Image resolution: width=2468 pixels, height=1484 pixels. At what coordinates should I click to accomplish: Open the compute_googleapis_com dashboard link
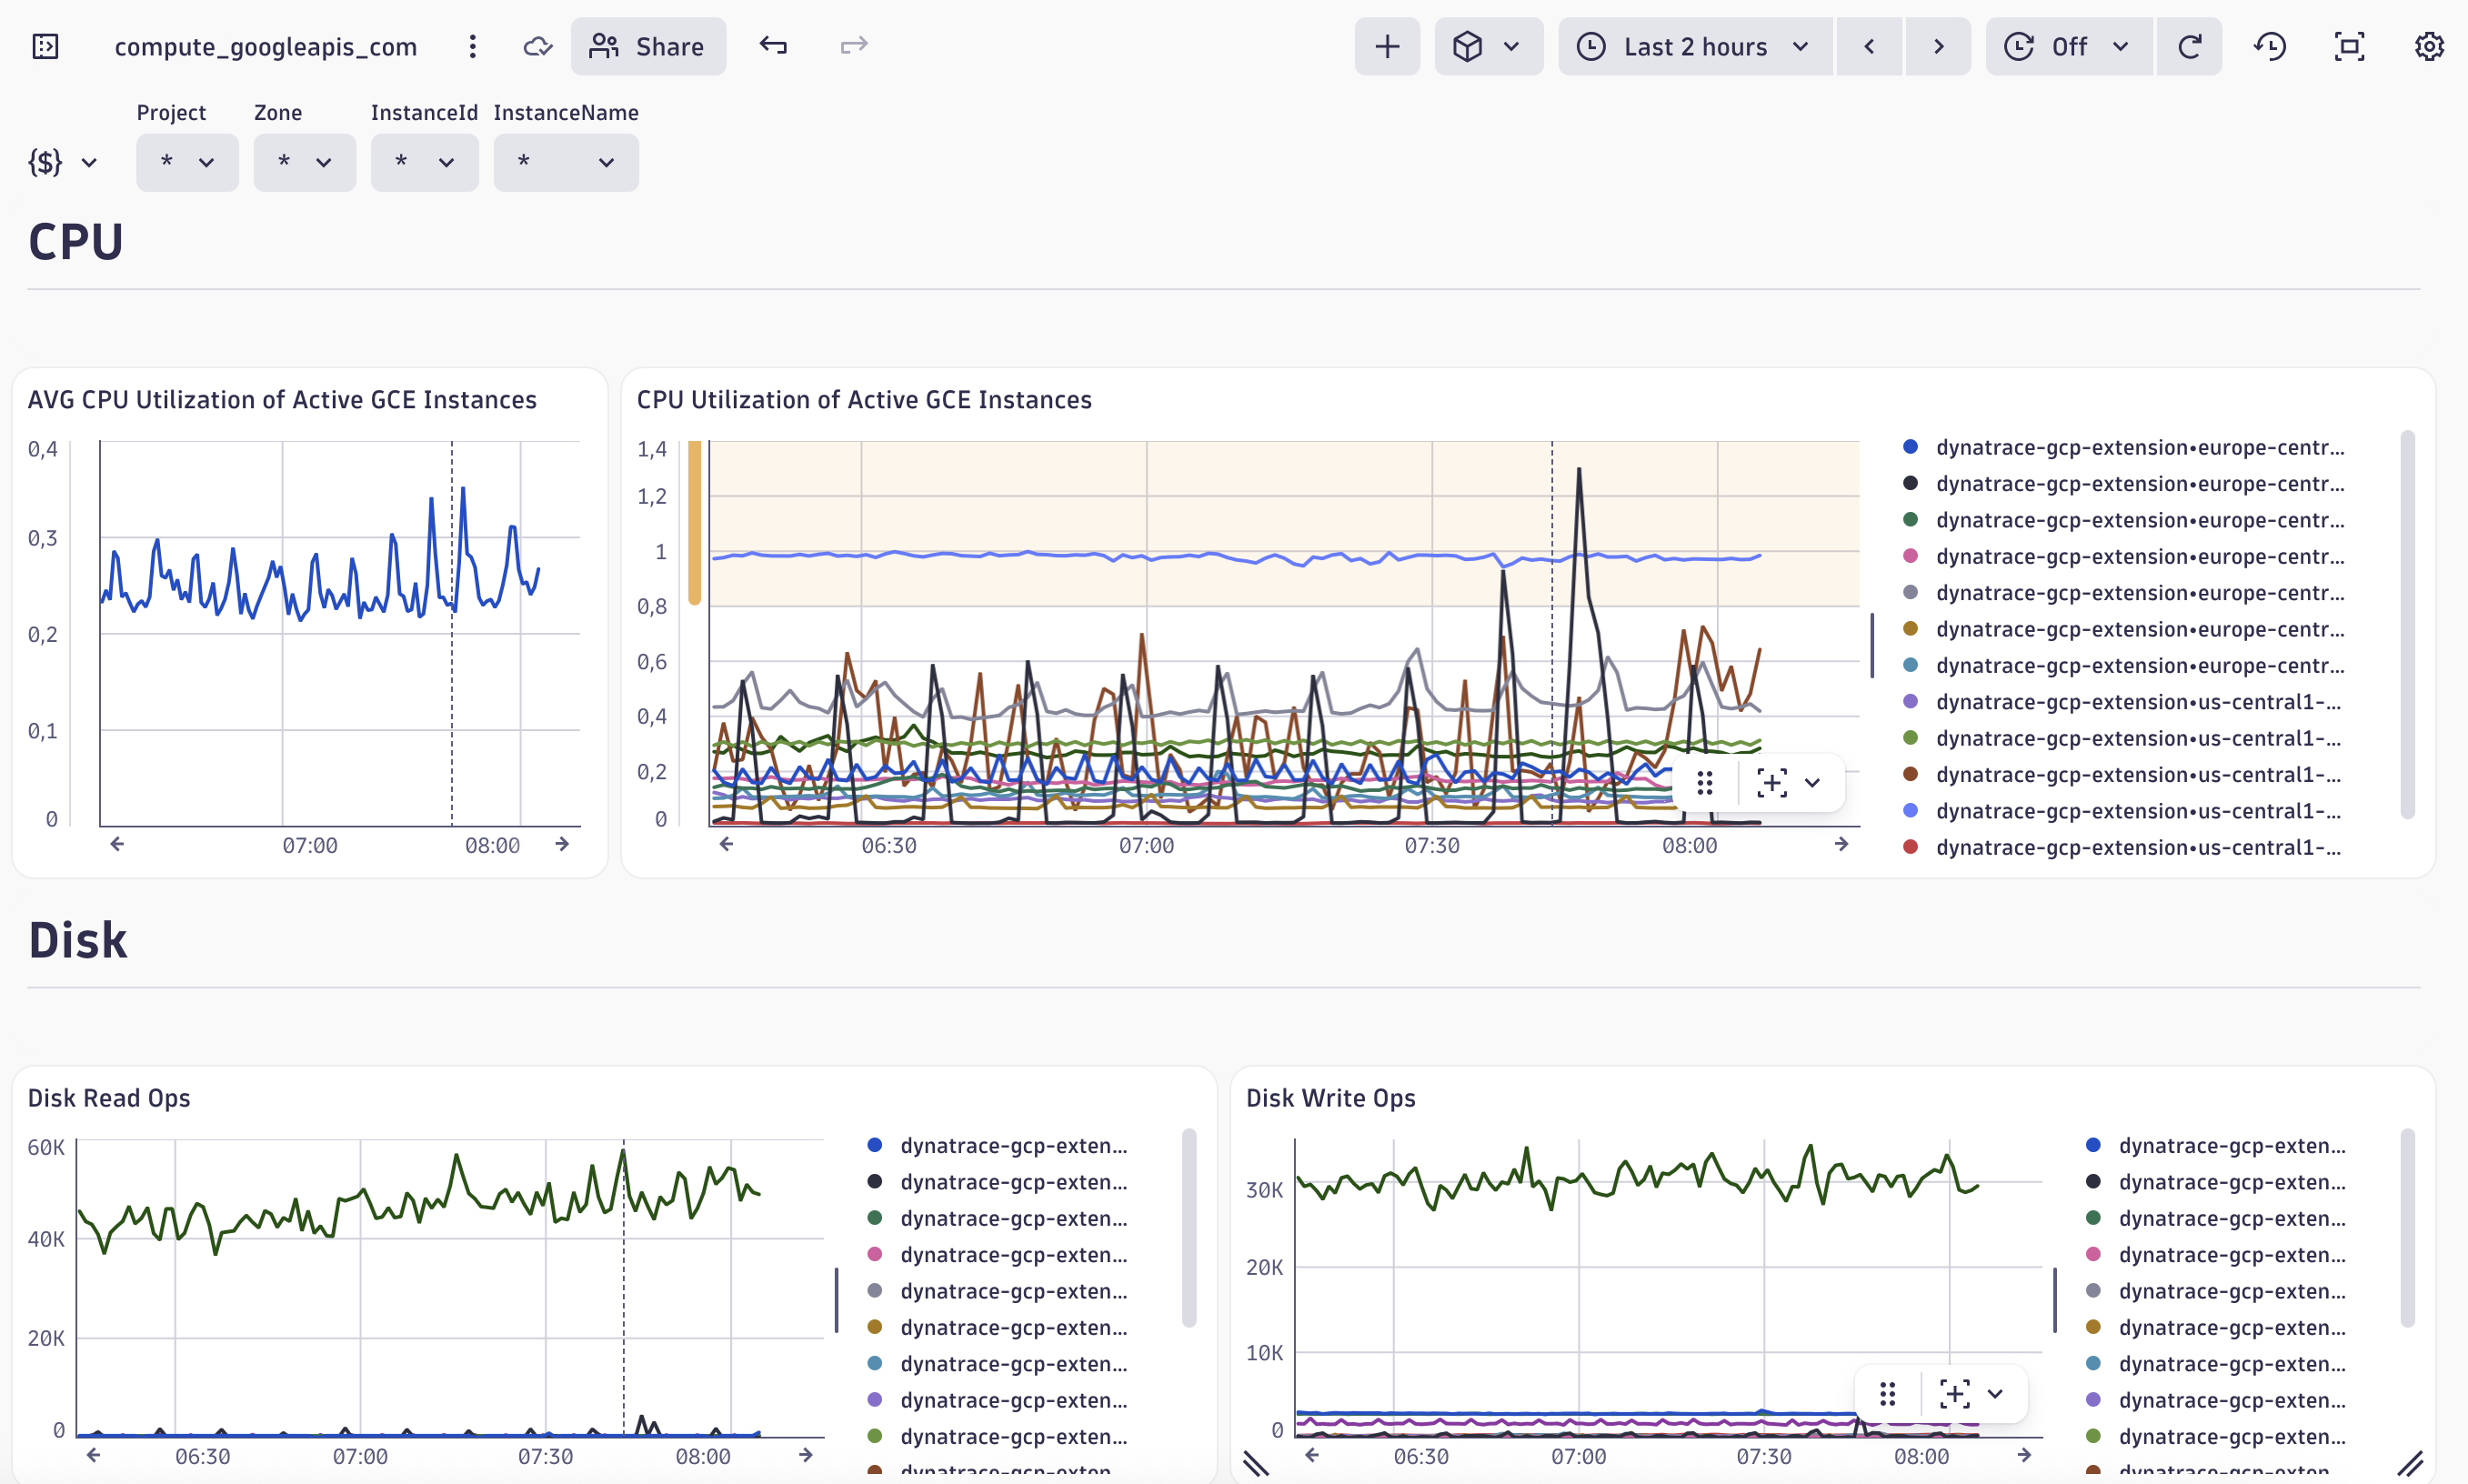266,46
